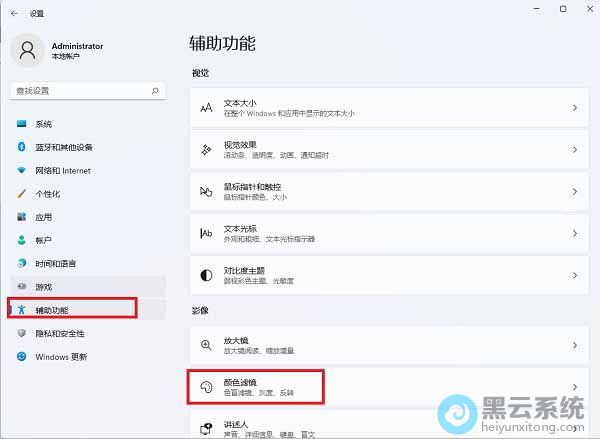Click the 鼠标指针和触控 pointer icon
This screenshot has width=600, height=439.
click(x=206, y=191)
